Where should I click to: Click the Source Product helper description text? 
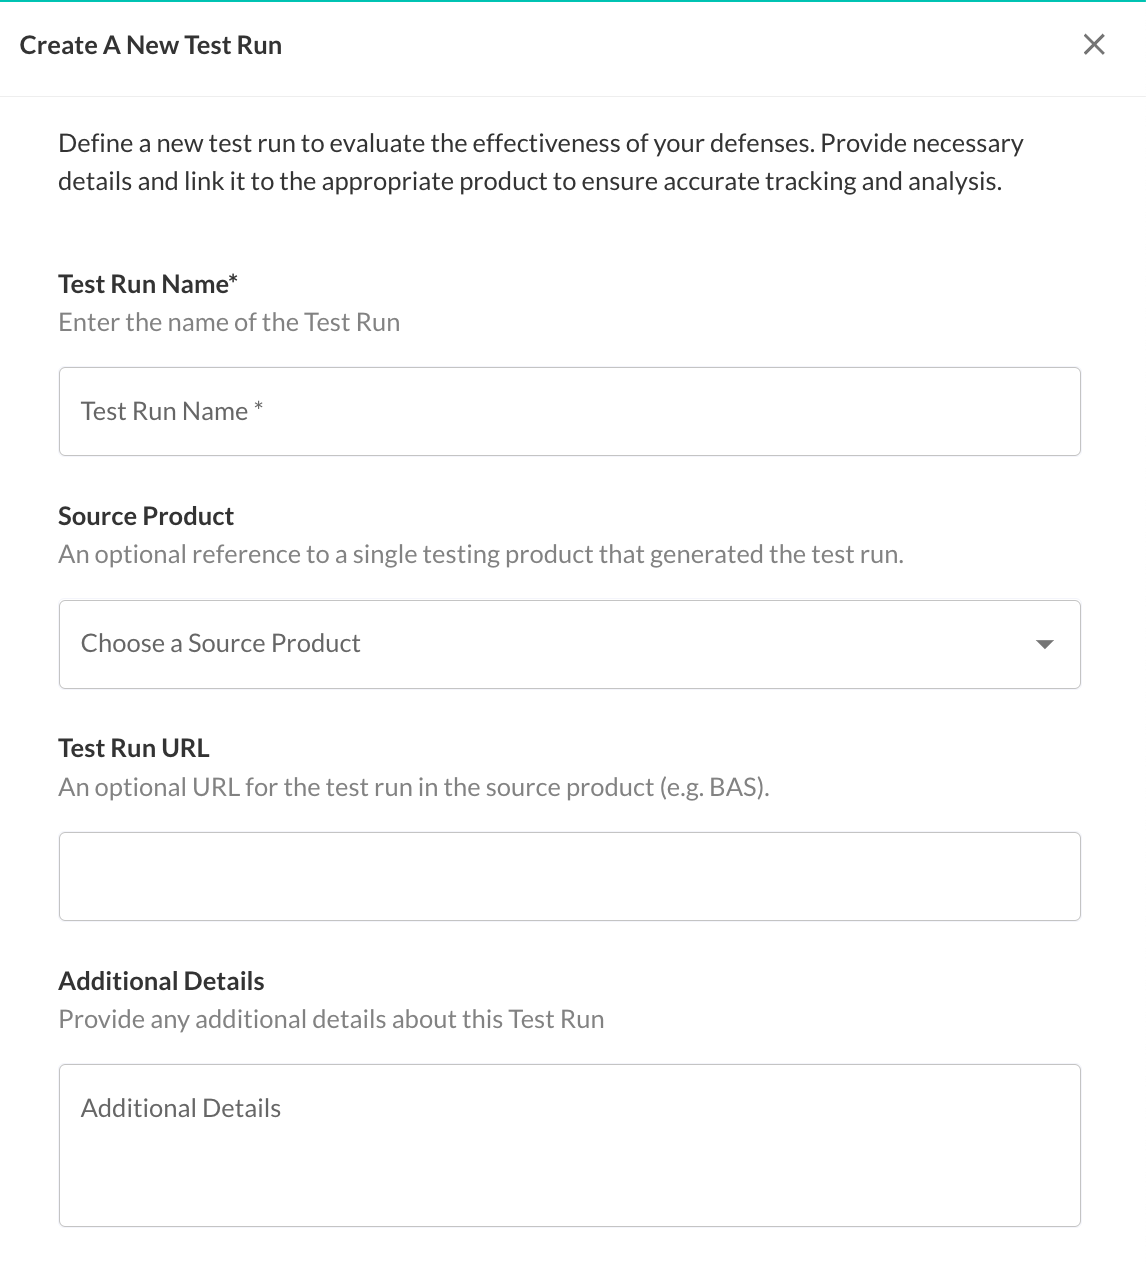click(480, 553)
